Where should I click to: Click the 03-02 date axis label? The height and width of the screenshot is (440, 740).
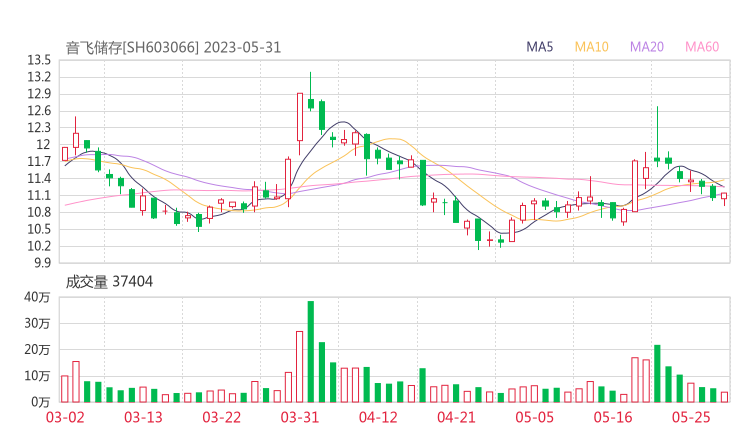65,417
